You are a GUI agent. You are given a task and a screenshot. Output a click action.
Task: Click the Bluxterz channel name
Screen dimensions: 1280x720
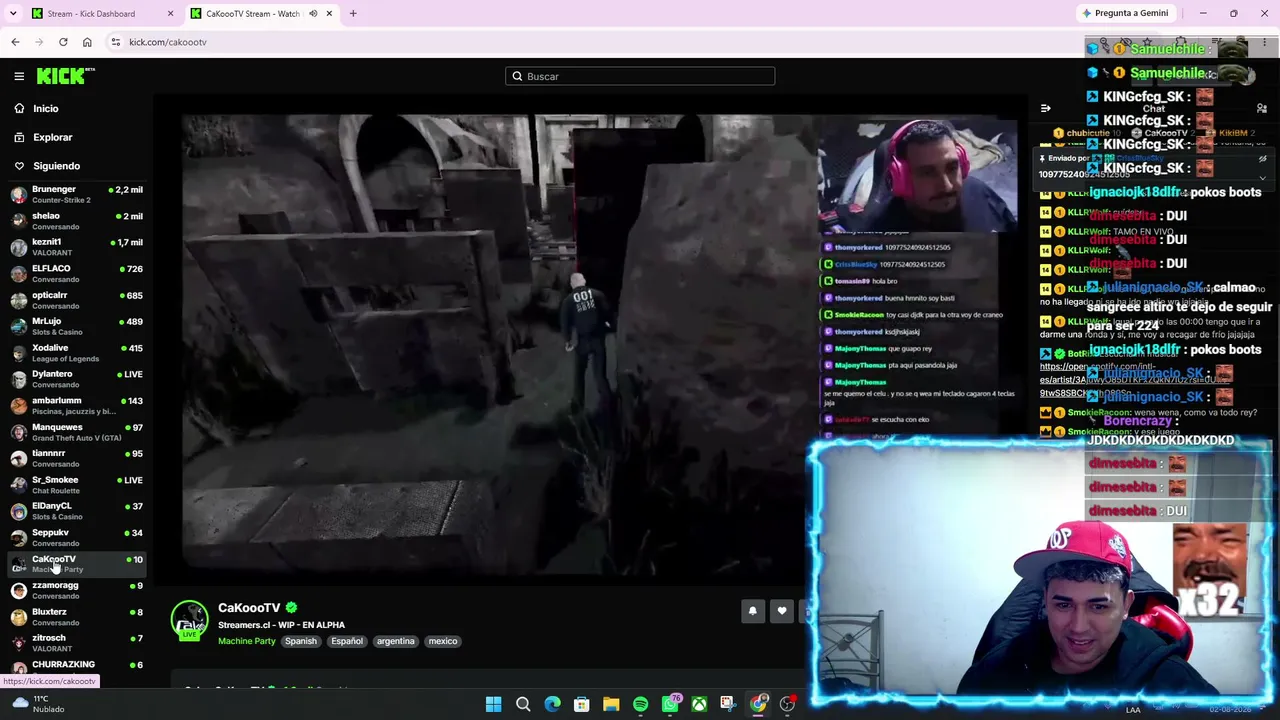[x=49, y=612]
